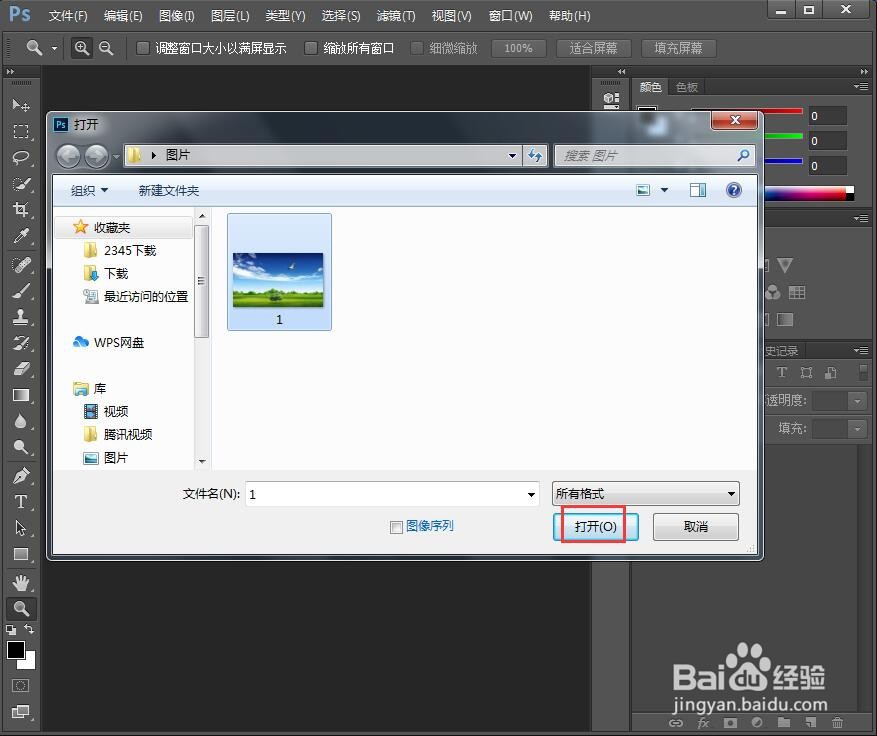Open the 文件(F) menu
Image resolution: width=877 pixels, height=736 pixels.
click(68, 16)
